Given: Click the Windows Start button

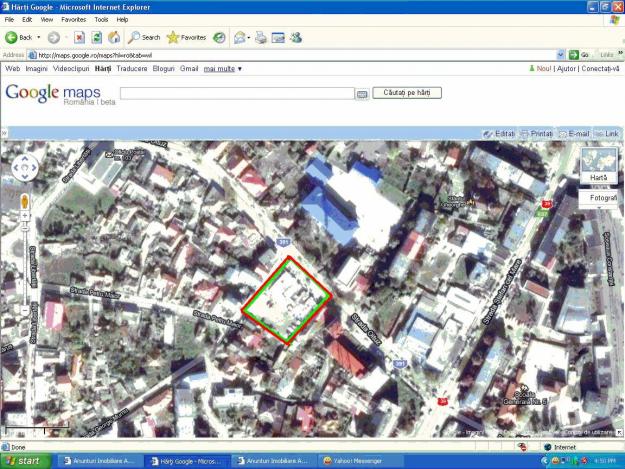Looking at the screenshot, I should (26, 461).
